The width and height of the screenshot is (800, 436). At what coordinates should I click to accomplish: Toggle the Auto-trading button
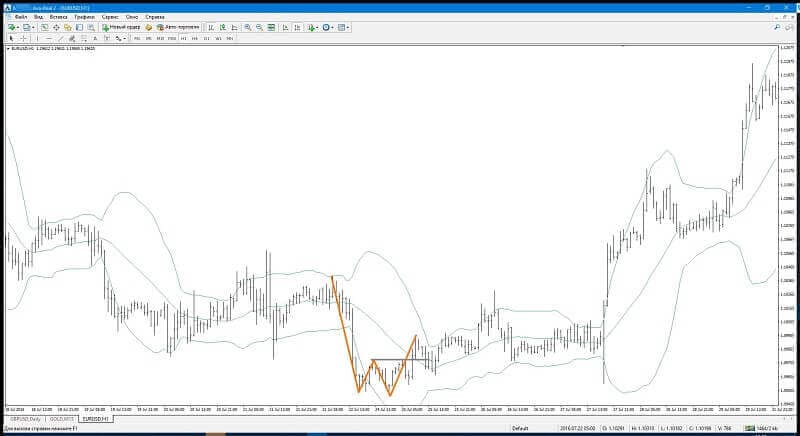tap(179, 27)
